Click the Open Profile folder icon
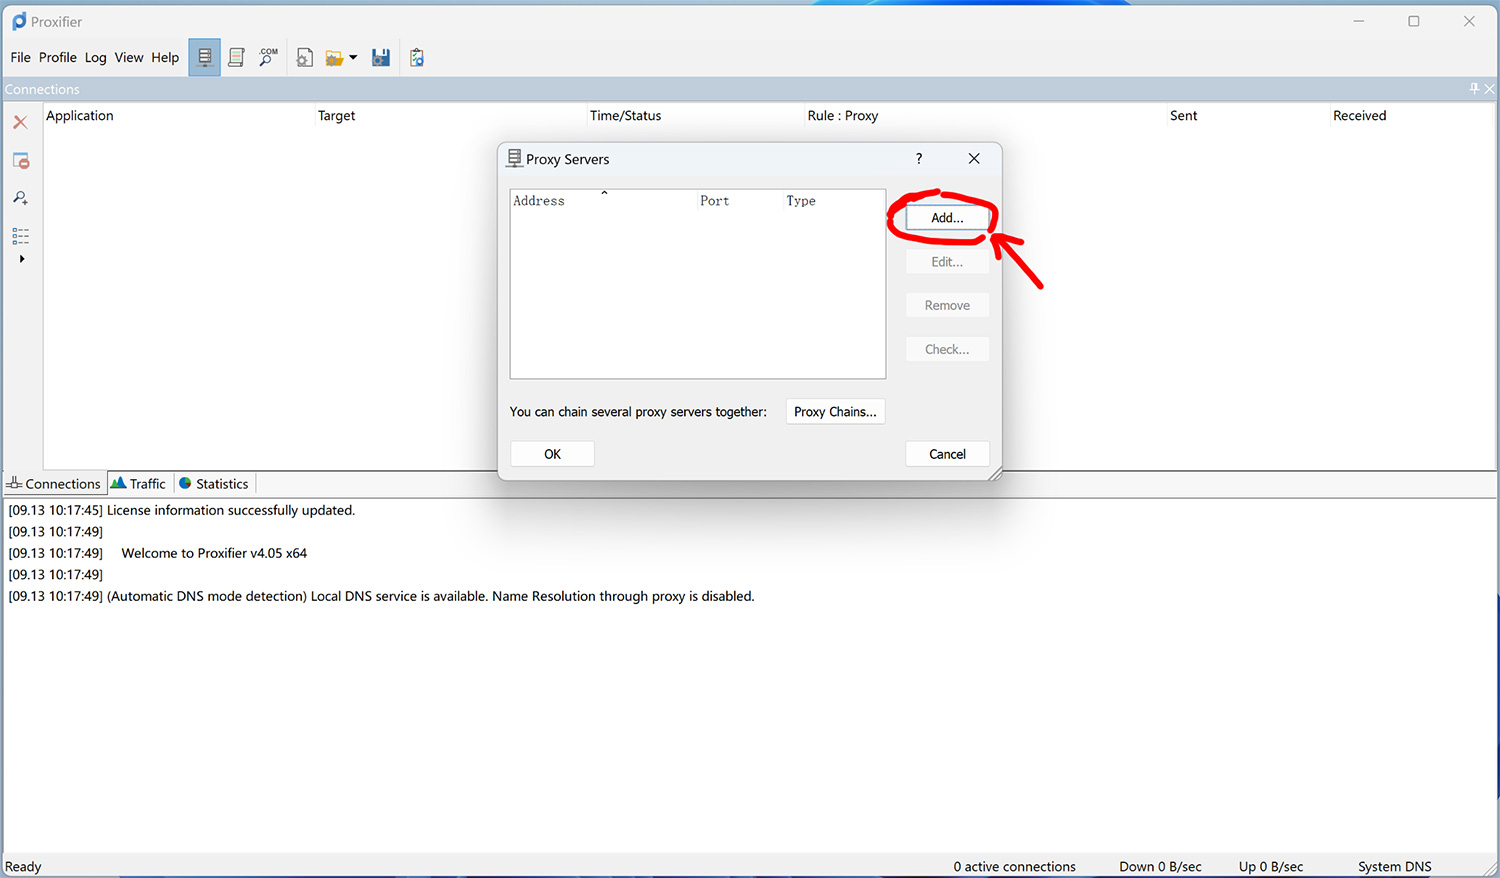 (334, 58)
